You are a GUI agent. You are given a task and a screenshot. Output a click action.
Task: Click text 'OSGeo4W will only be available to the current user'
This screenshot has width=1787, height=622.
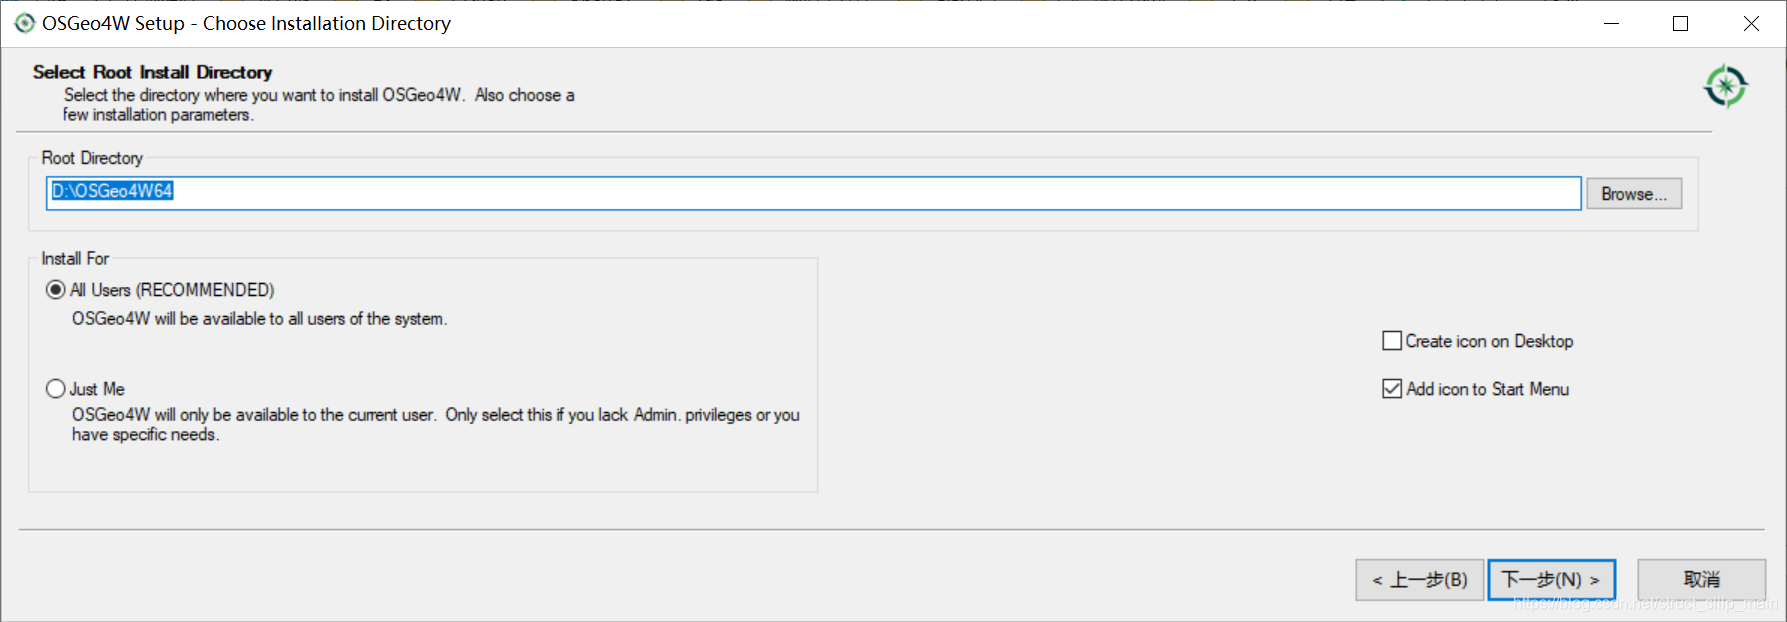tap(254, 415)
